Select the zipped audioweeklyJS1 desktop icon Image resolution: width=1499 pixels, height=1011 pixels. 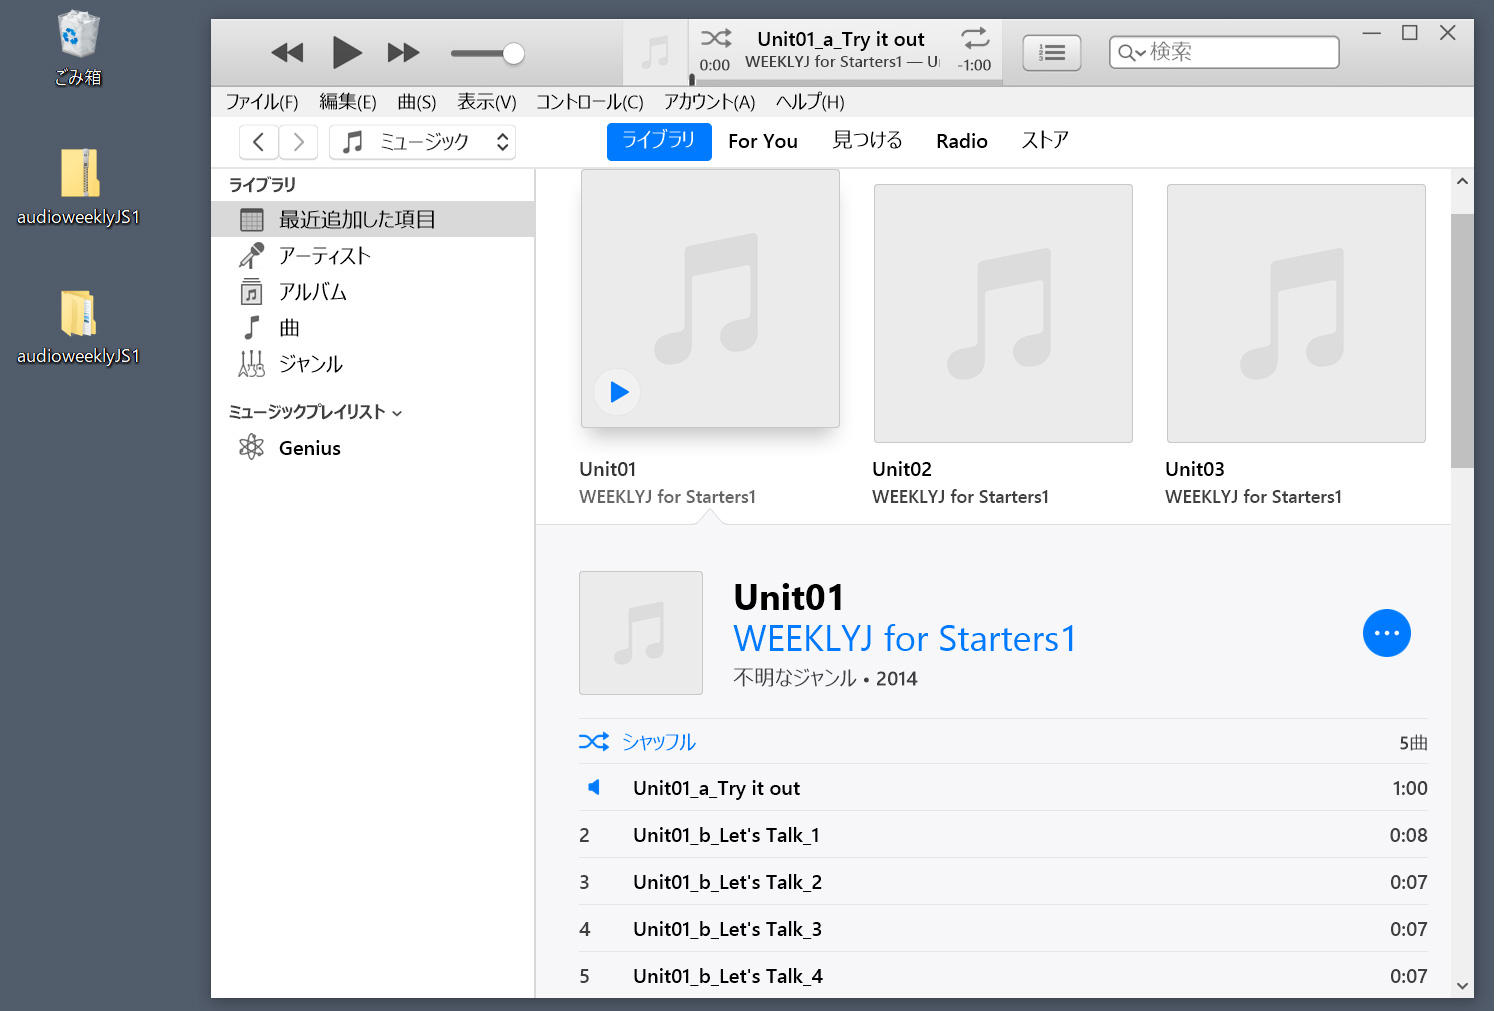coord(78,187)
